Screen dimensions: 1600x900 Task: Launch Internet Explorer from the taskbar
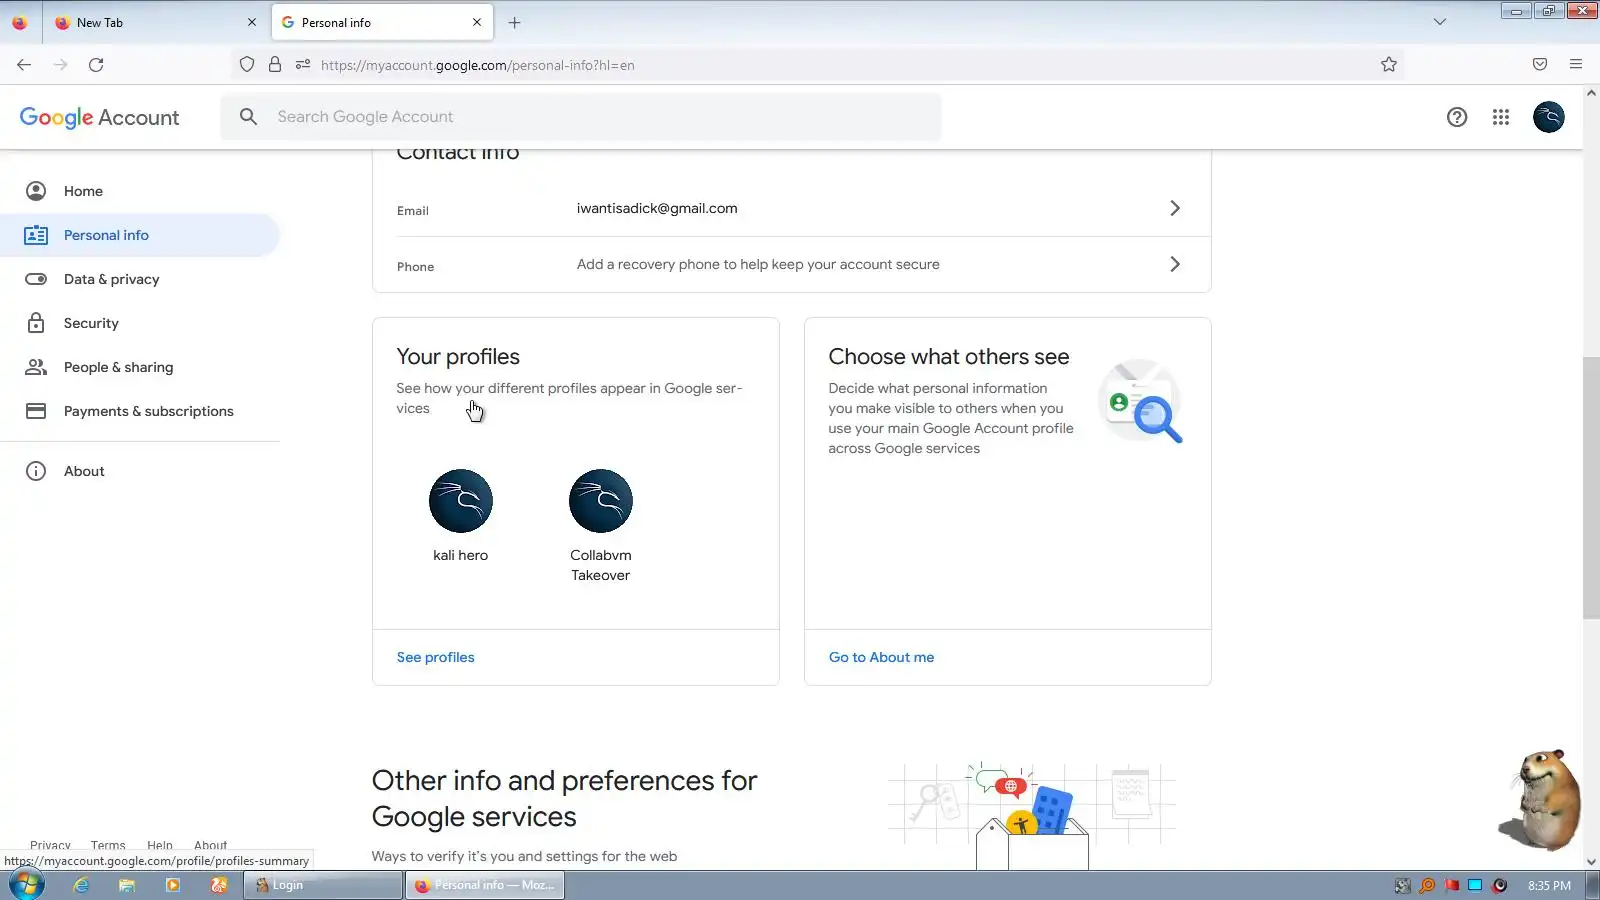click(x=81, y=885)
